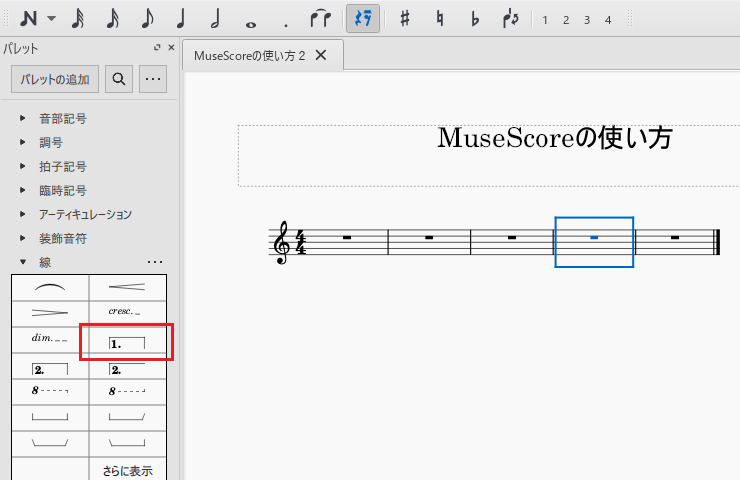The height and width of the screenshot is (480, 740).
Task: Select pedal line with slanted start
Action: point(127,444)
